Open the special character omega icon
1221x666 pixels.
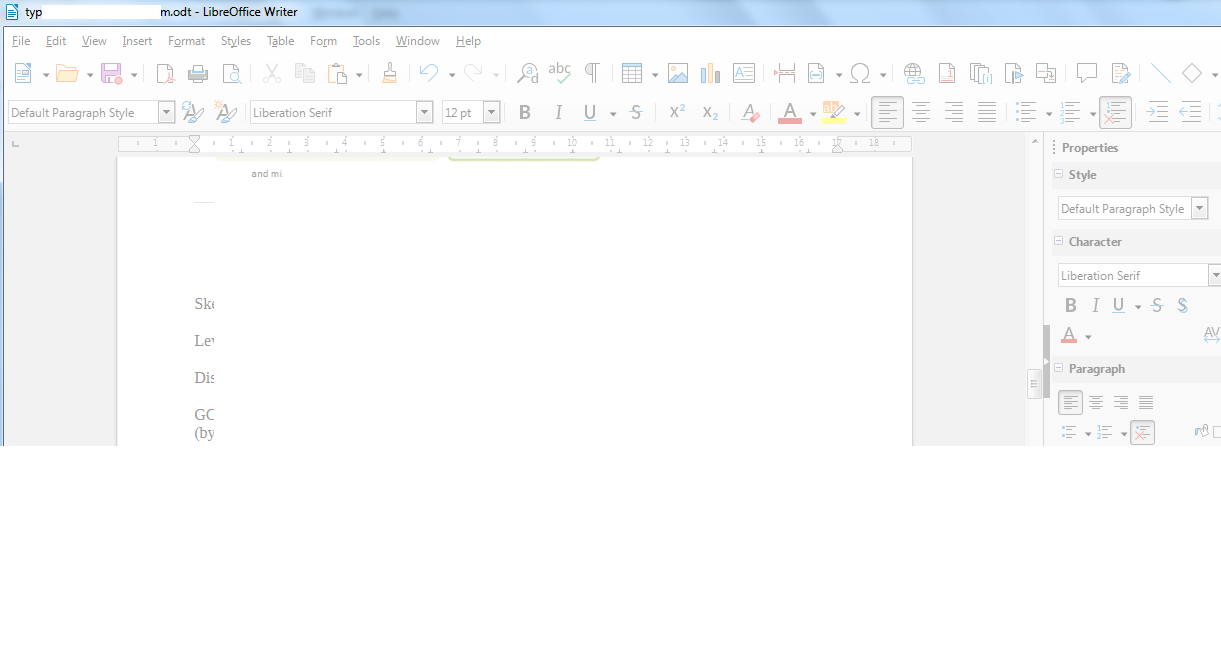[x=859, y=73]
